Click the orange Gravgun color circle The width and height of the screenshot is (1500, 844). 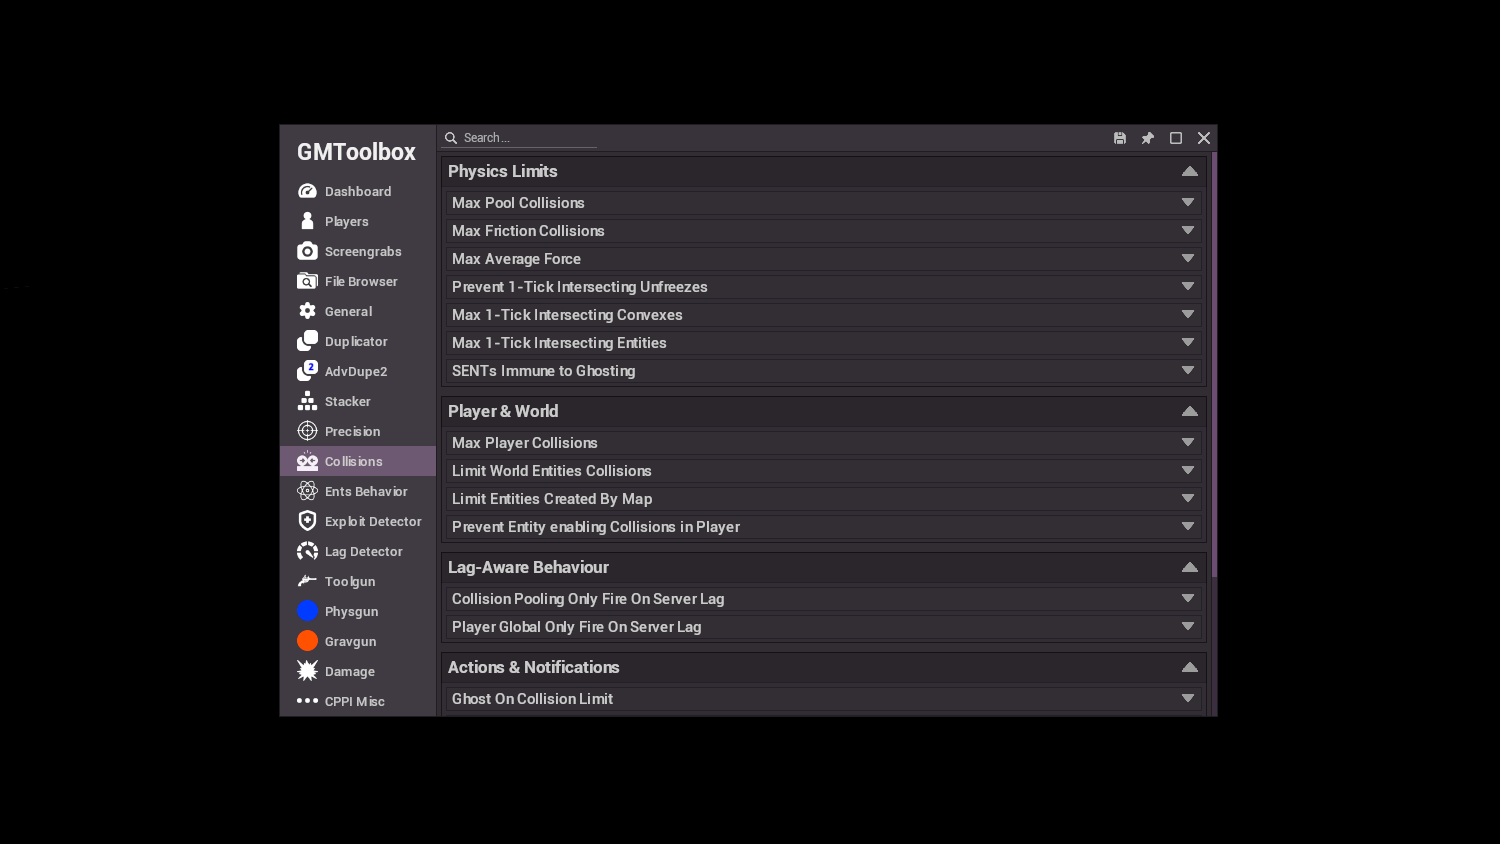tap(307, 641)
